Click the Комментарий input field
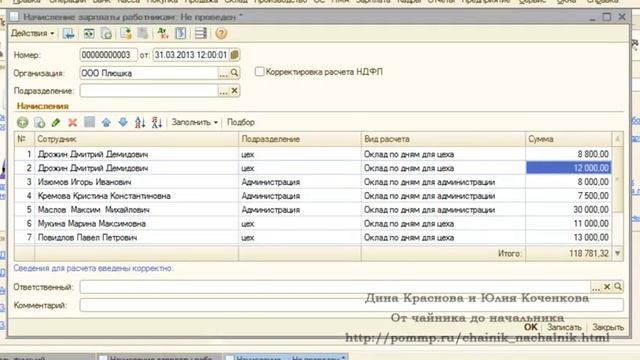Image resolution: width=640 pixels, height=360 pixels. 351,305
